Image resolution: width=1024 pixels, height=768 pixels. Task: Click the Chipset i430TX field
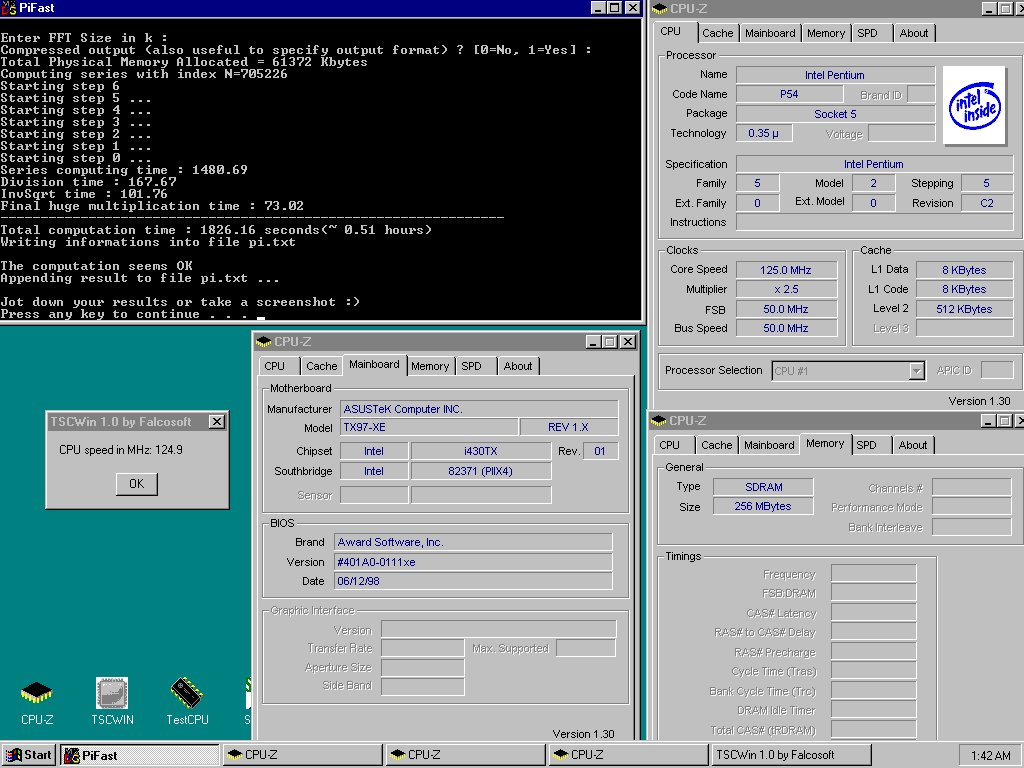pyautogui.click(x=481, y=451)
